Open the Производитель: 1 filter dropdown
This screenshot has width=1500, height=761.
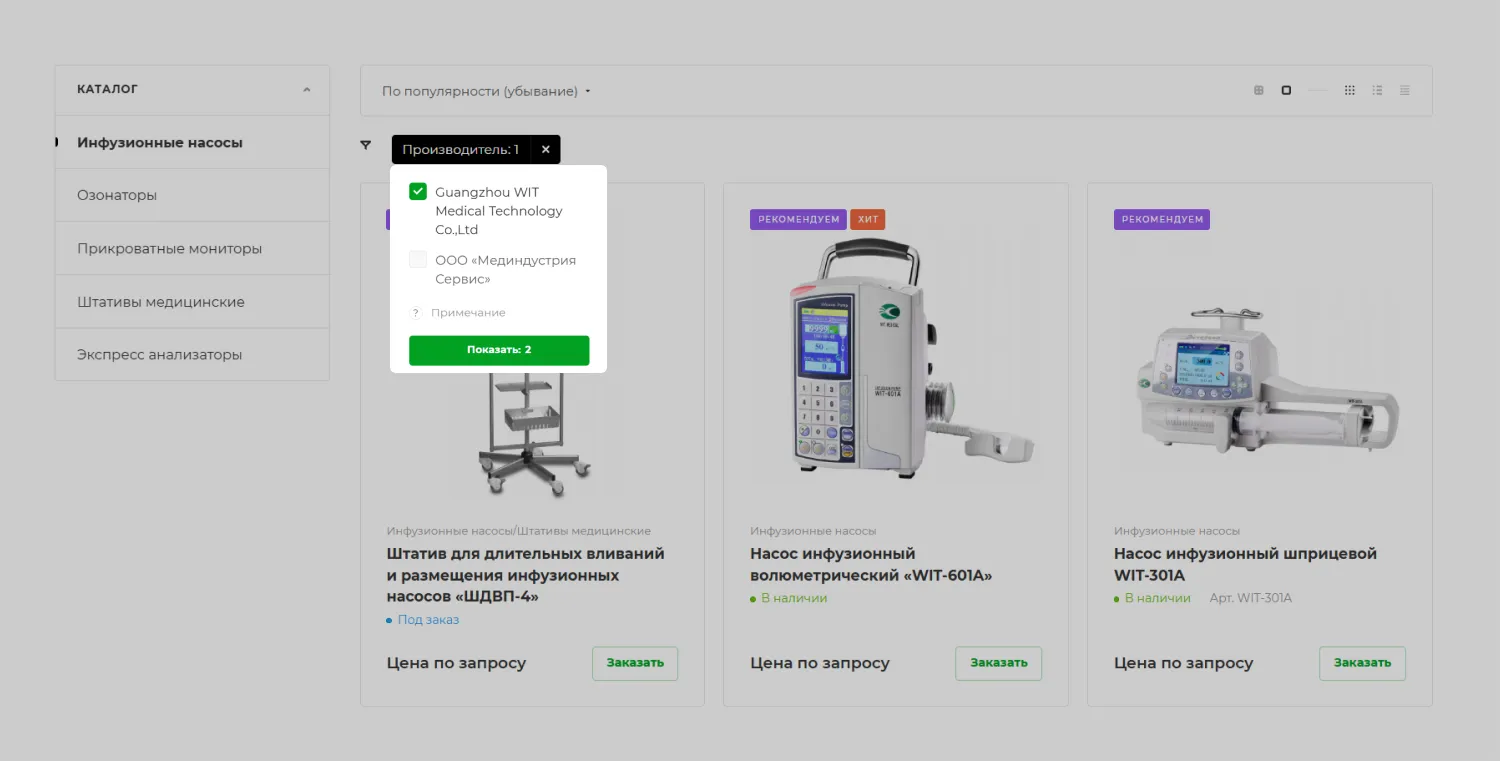461,150
